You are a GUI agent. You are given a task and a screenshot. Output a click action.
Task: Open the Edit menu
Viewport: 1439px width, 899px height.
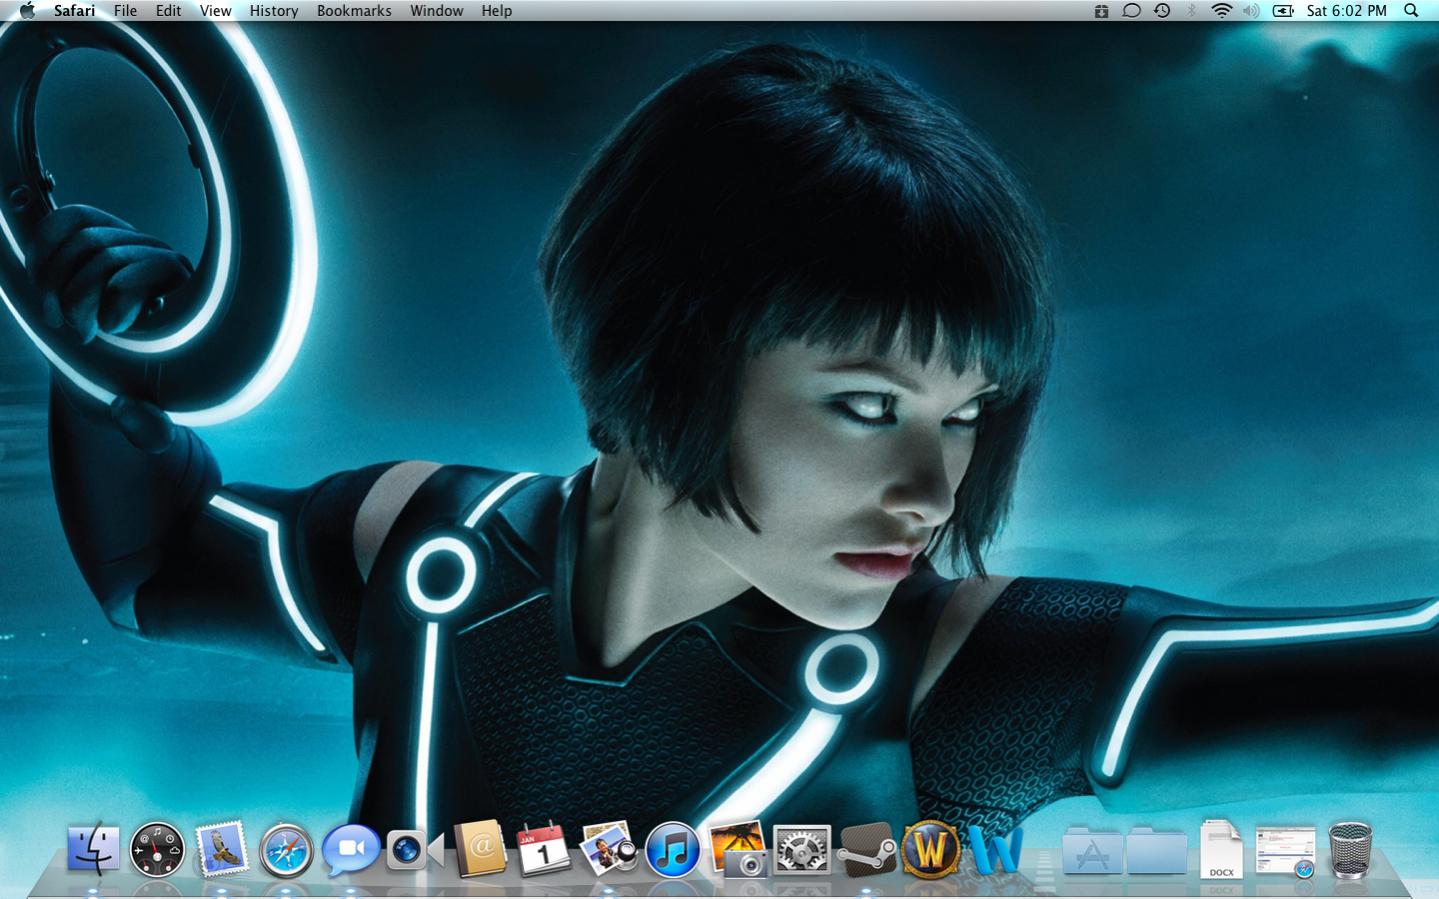168,10
